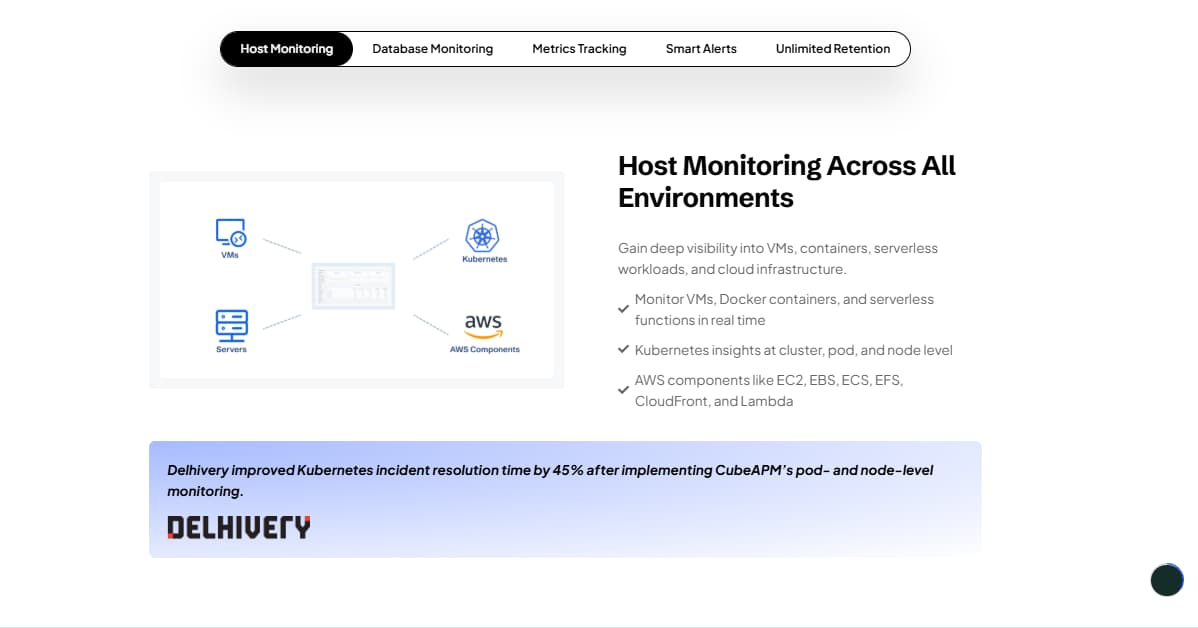Viewport: 1198px width, 628px height.
Task: Select the Host Monitoring tab
Action: [286, 49]
